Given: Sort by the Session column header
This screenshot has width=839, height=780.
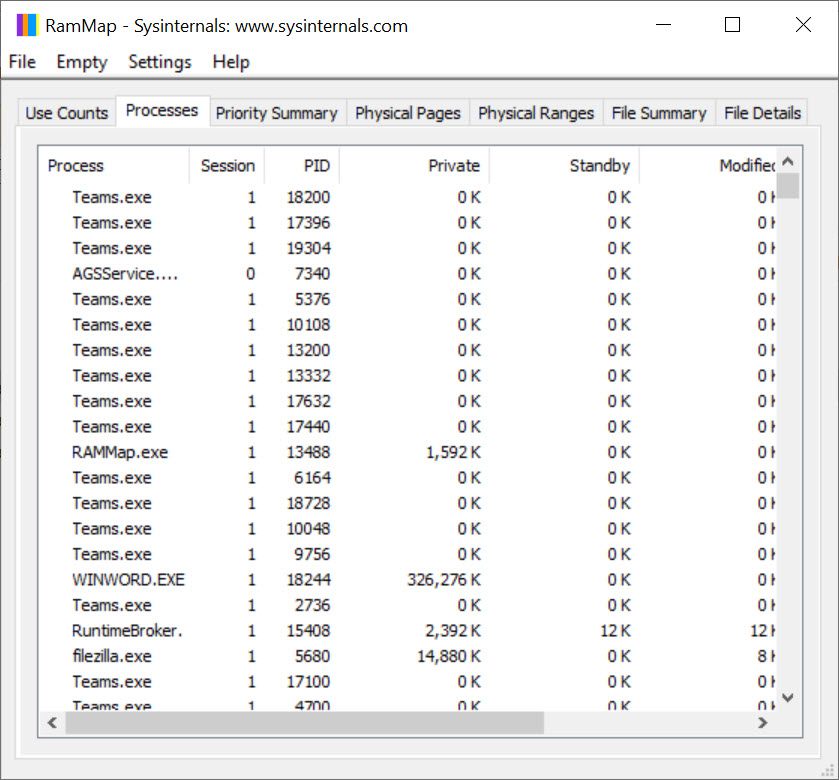Looking at the screenshot, I should (227, 166).
